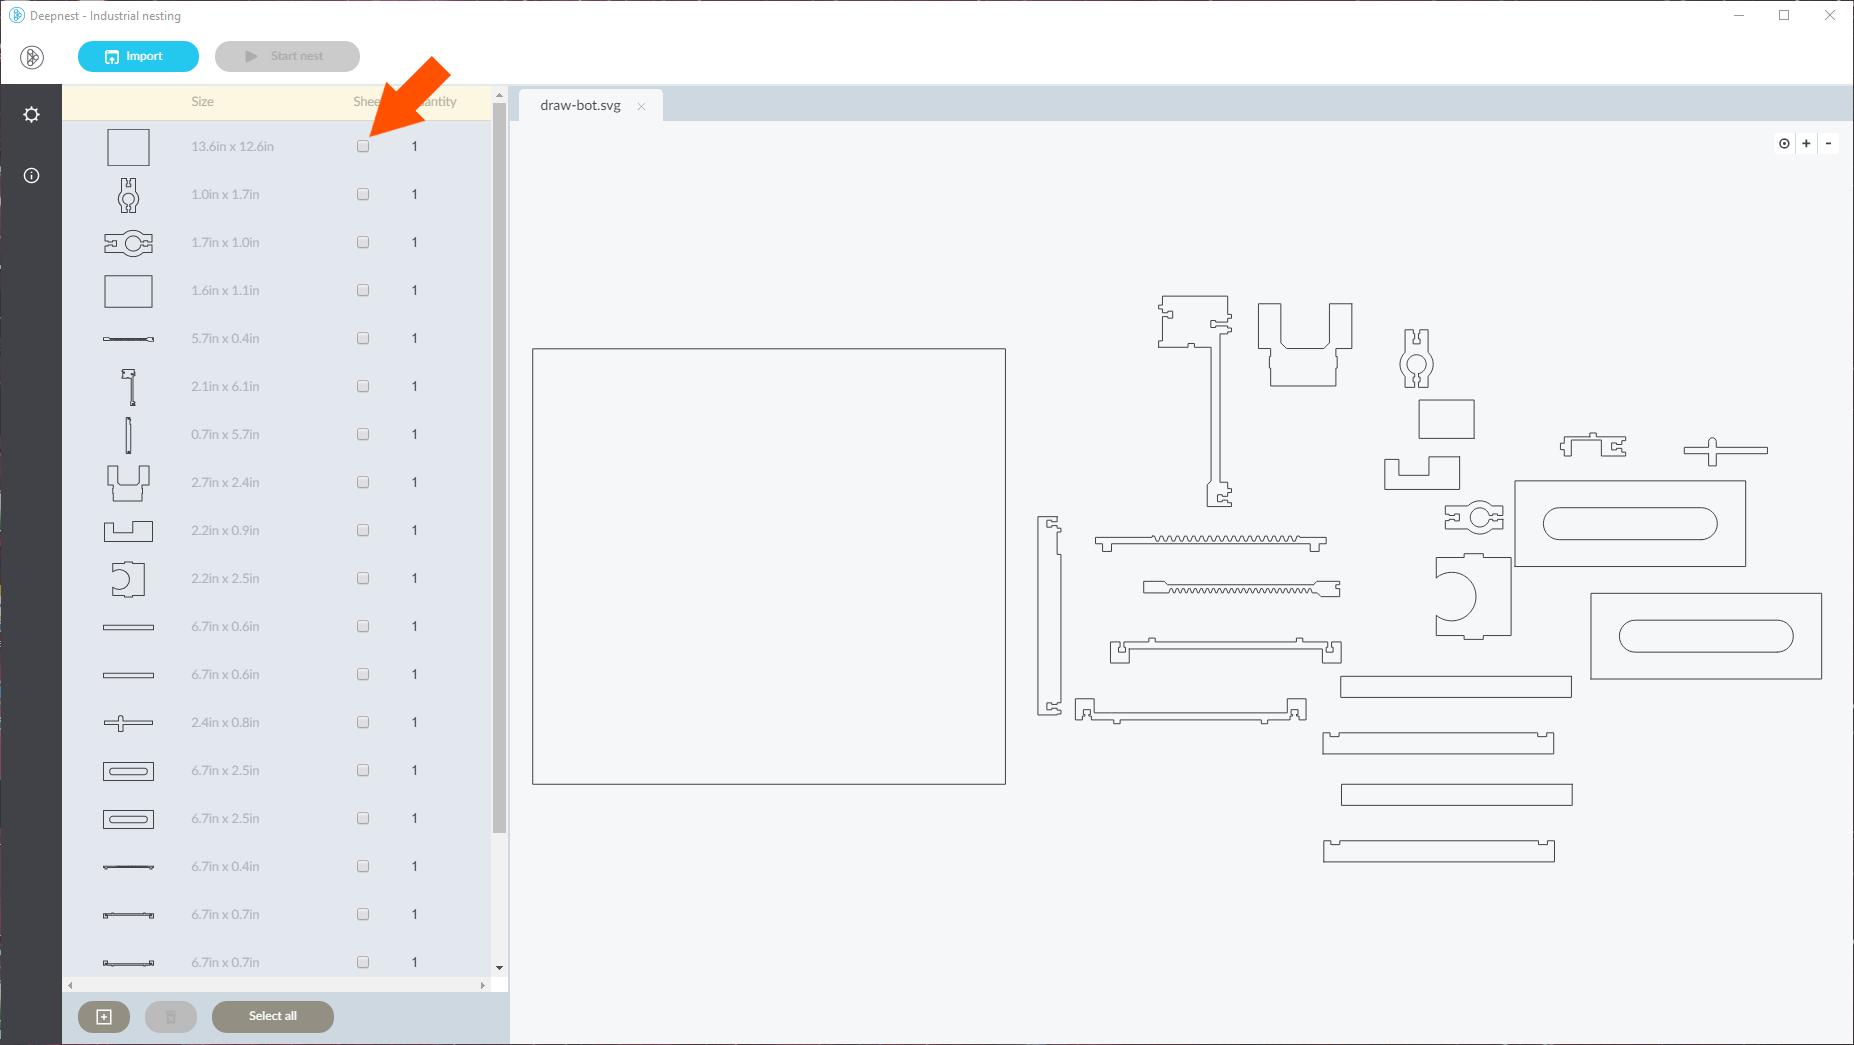This screenshot has width=1854, height=1045.
Task: Click the quantity value for the first part
Action: click(x=414, y=146)
